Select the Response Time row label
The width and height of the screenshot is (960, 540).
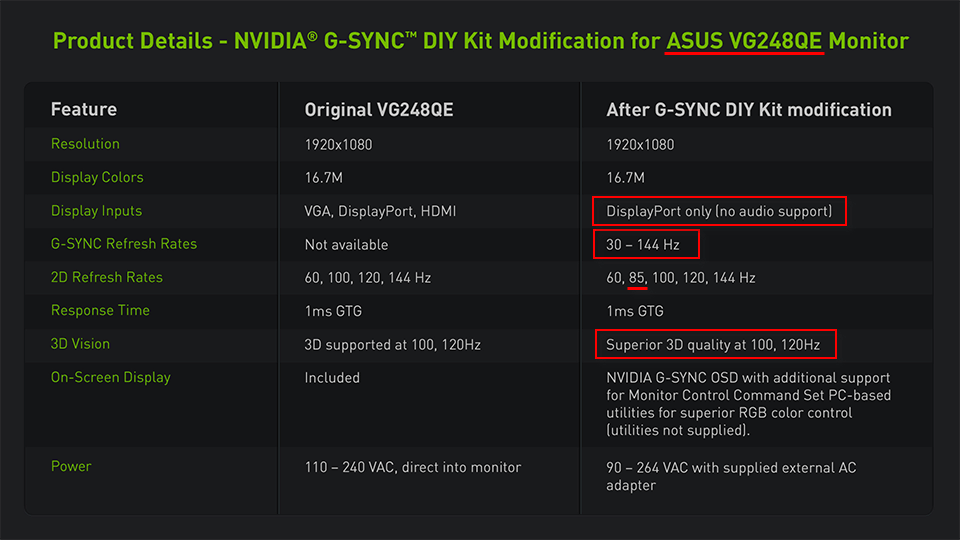tap(100, 310)
